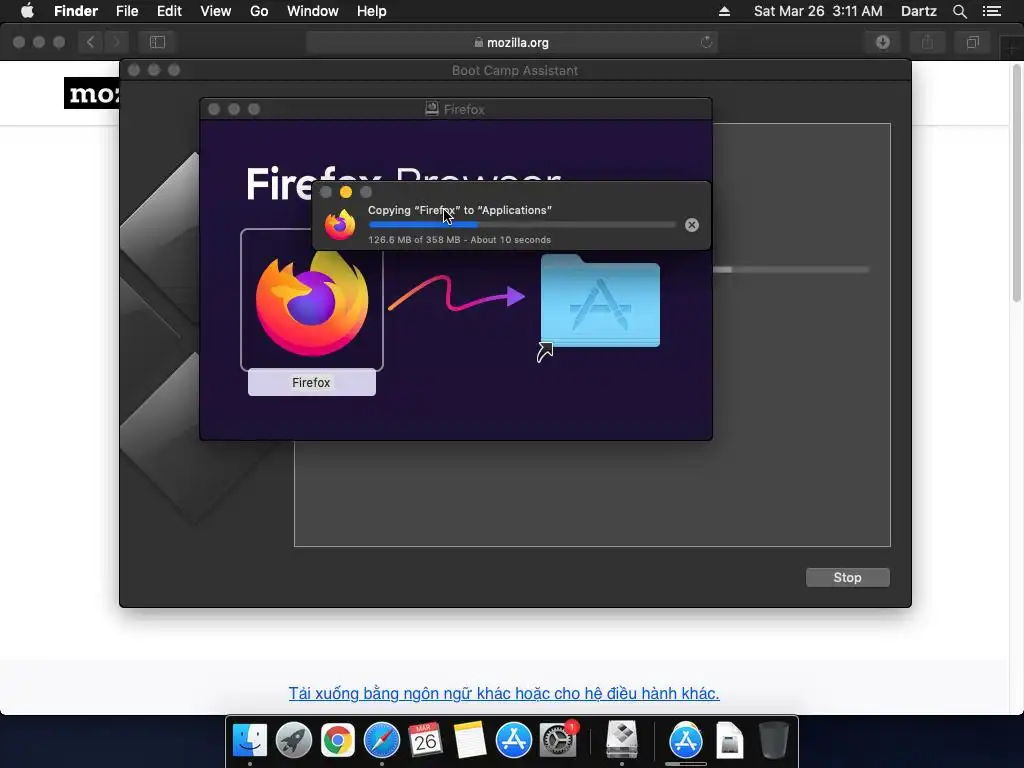The image size is (1024, 768).
Task: Open the Go menu
Action: tap(259, 11)
